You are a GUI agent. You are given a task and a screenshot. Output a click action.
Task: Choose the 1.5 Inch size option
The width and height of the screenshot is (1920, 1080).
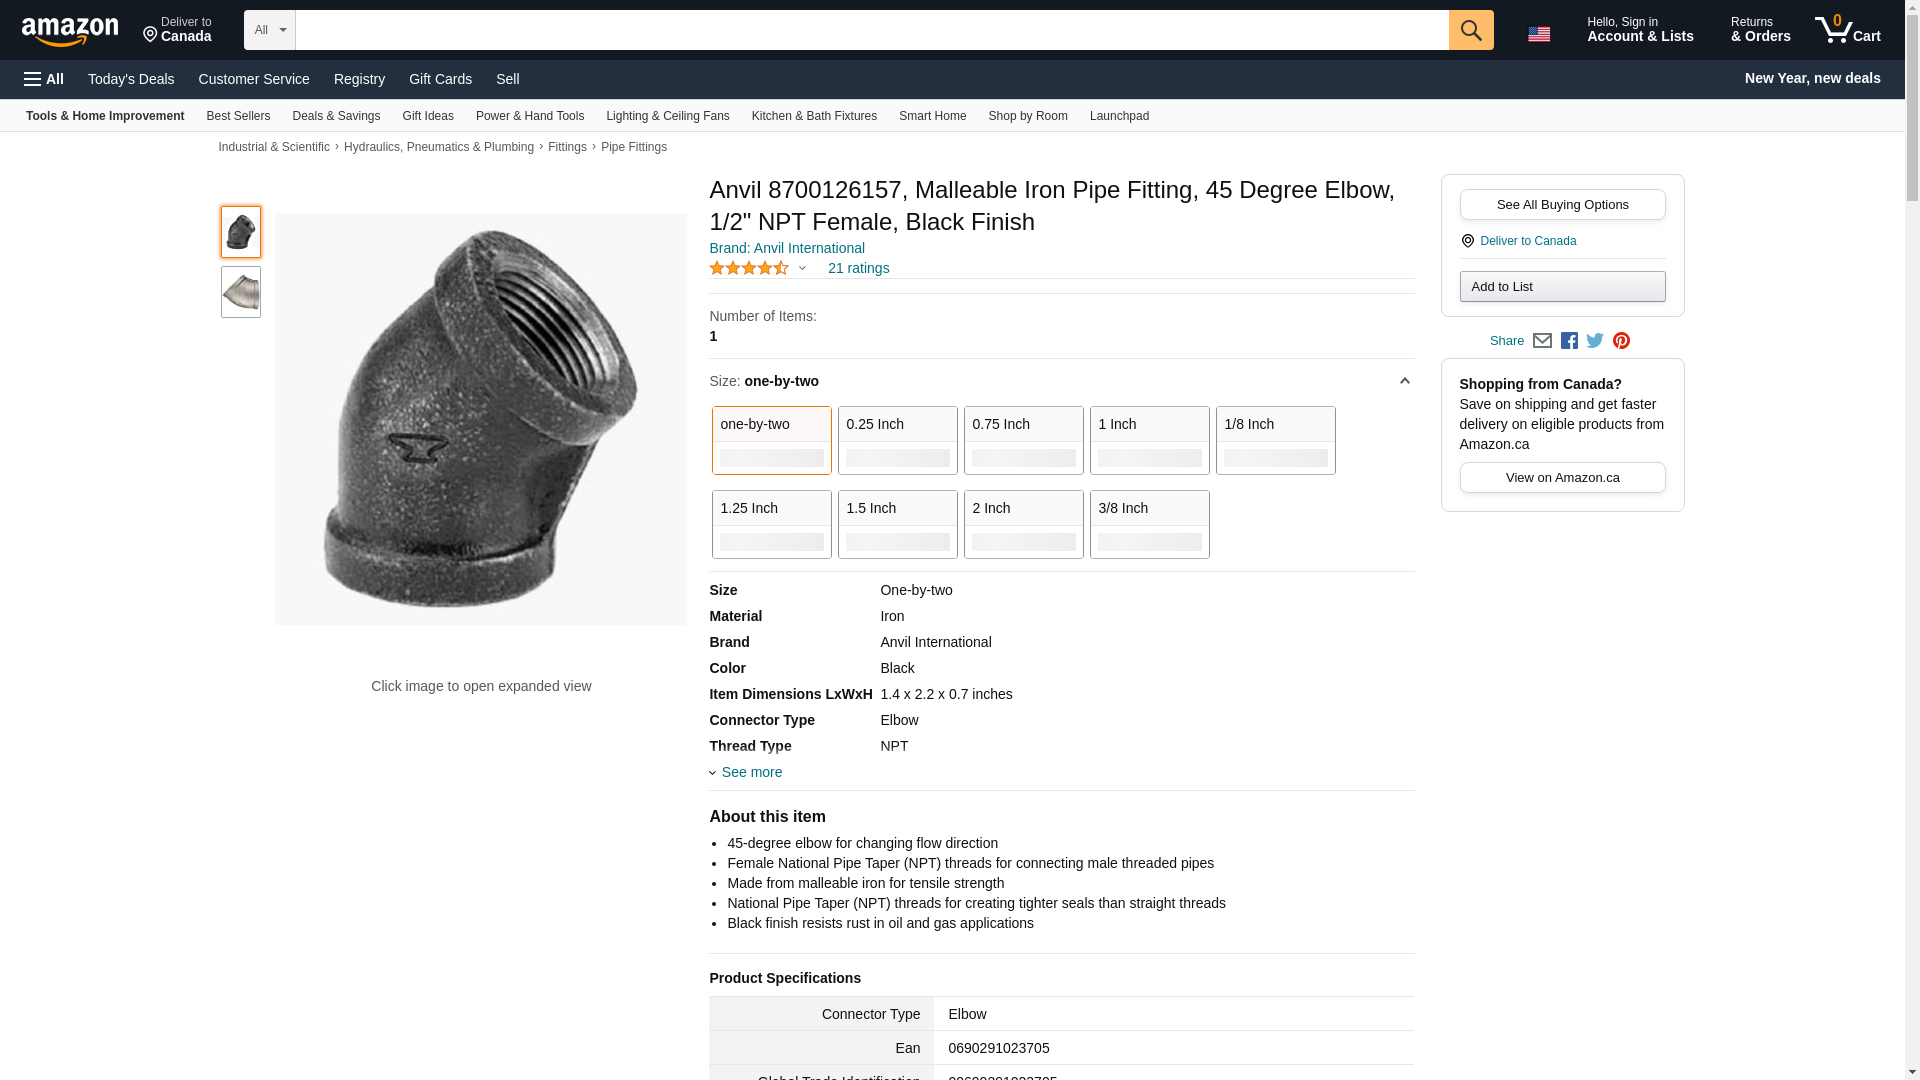pos(897,524)
